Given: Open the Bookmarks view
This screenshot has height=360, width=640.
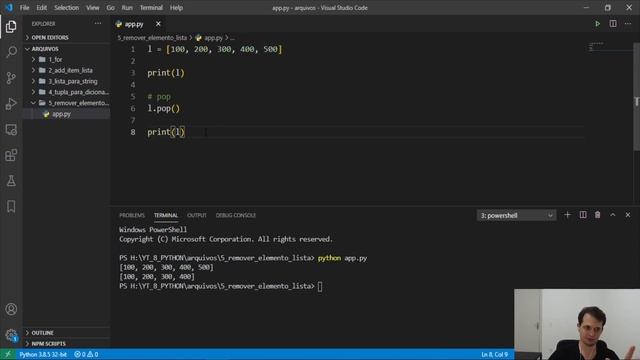Looking at the screenshot, I should [11, 206].
